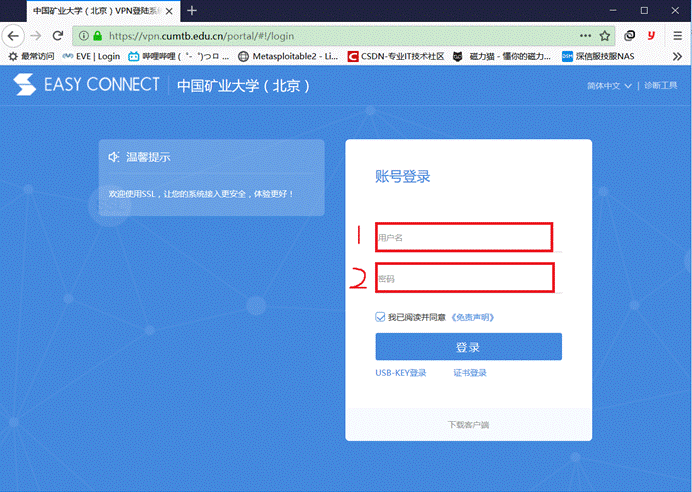692x492 pixels.
Task: Expand the 简体中文 language dropdown
Action: pos(610,86)
